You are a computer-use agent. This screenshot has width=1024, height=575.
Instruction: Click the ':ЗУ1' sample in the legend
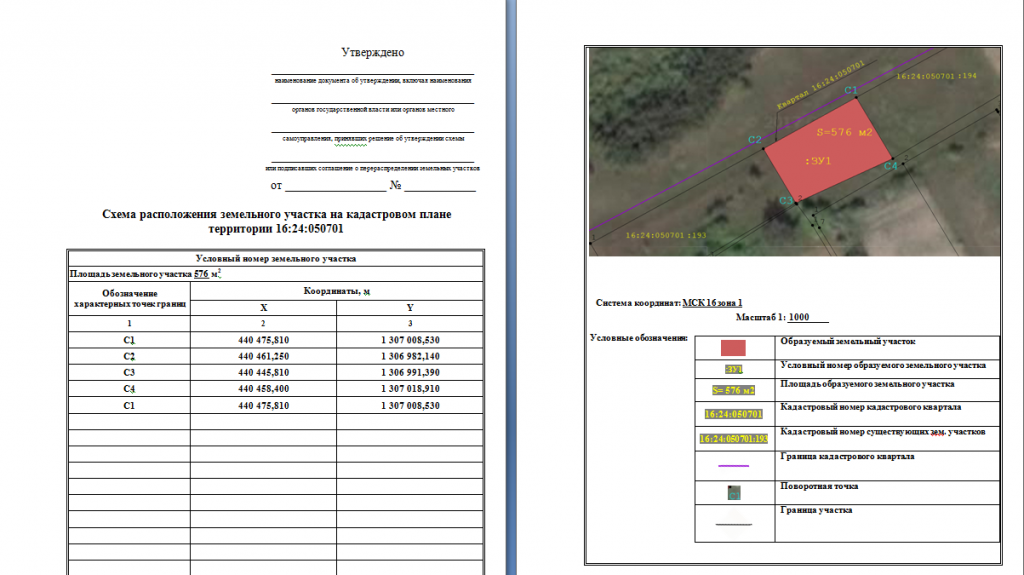click(734, 370)
